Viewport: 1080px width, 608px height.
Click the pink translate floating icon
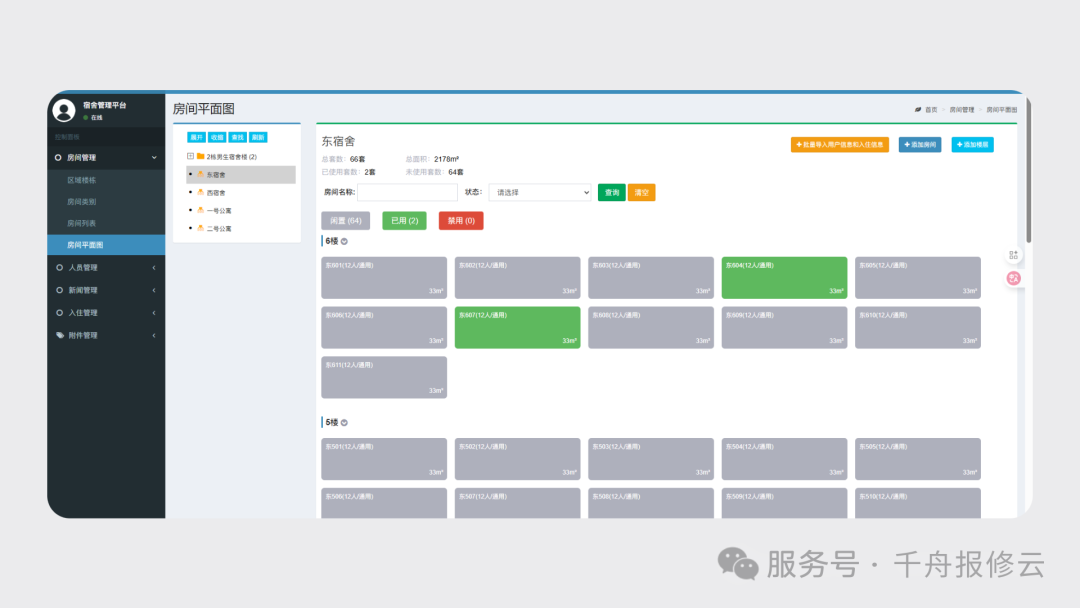1013,278
